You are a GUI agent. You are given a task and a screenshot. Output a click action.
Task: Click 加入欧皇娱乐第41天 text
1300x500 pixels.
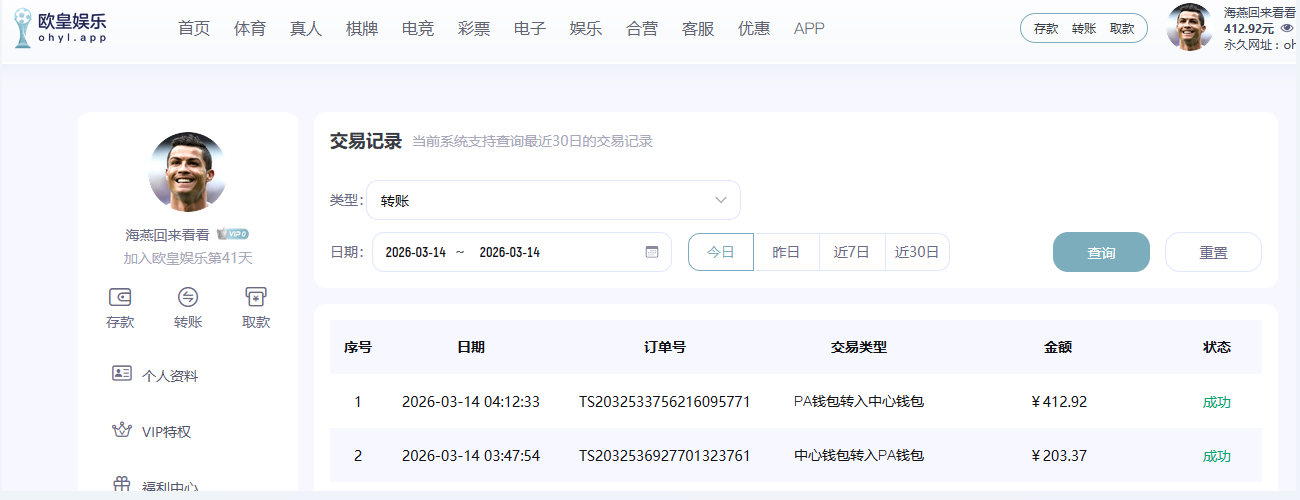188,258
